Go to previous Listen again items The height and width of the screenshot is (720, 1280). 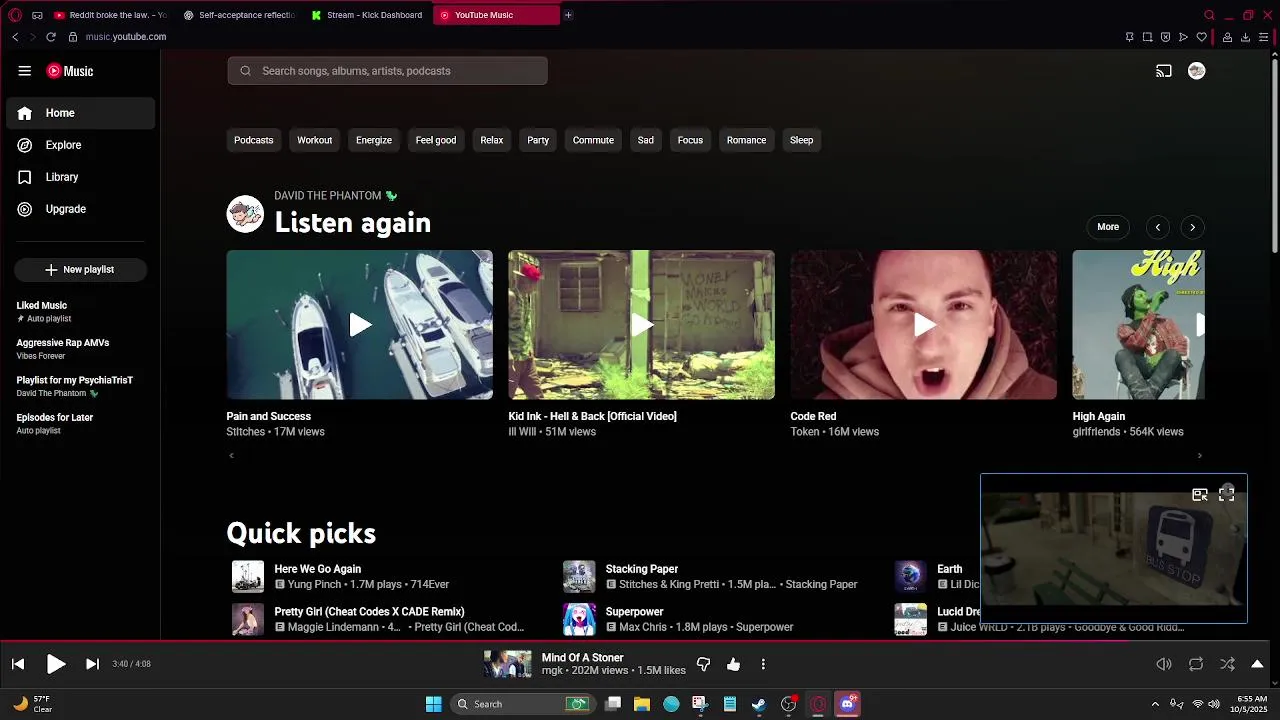[1158, 227]
